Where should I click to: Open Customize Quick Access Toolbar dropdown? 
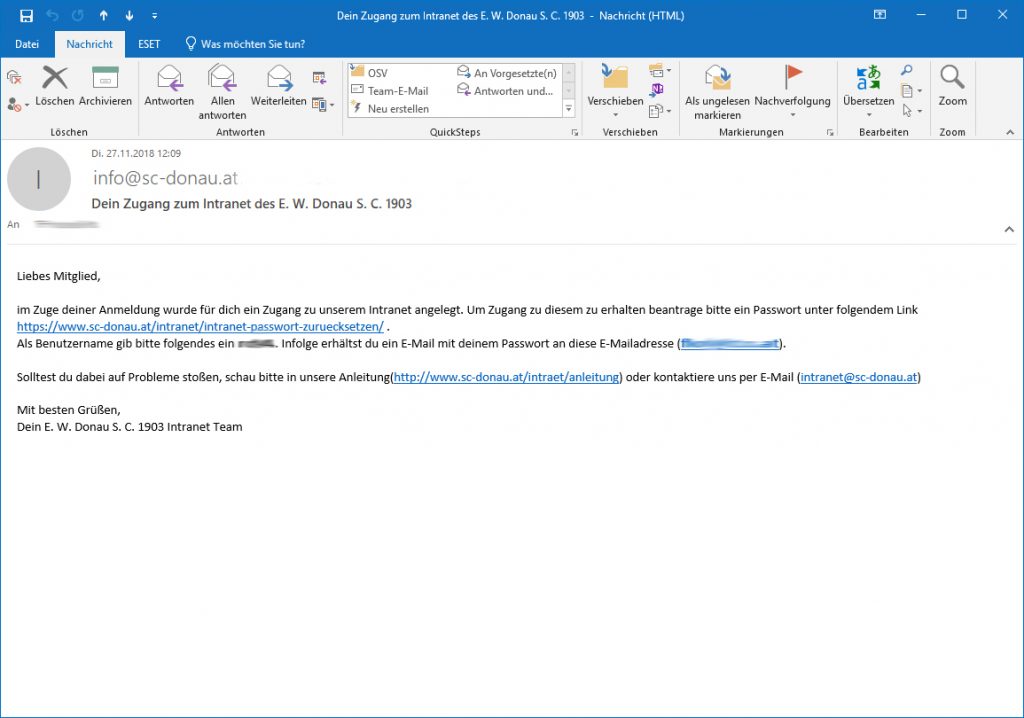point(155,16)
